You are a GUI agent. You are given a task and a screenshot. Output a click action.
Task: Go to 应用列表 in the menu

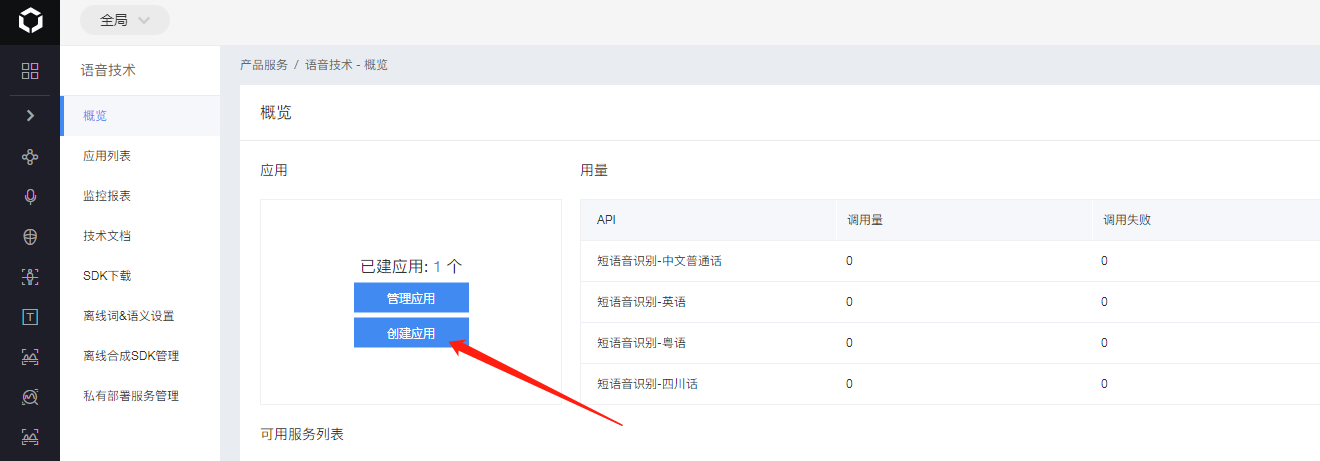click(107, 156)
